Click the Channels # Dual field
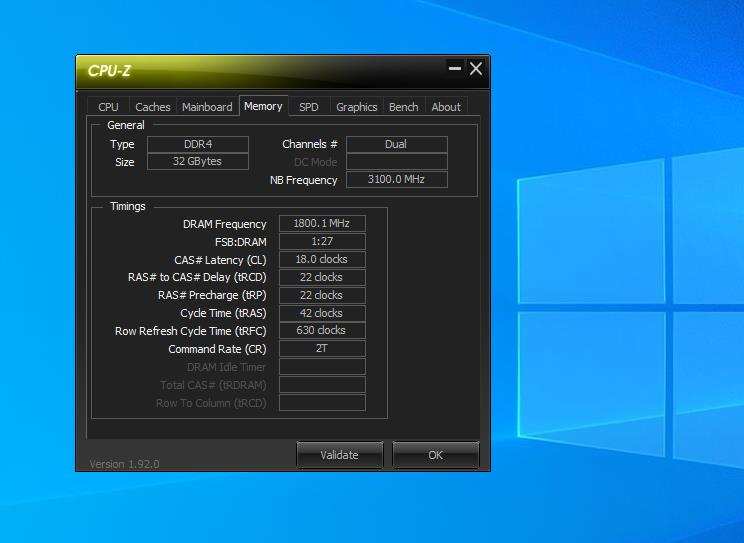The image size is (744, 543). 397,144
